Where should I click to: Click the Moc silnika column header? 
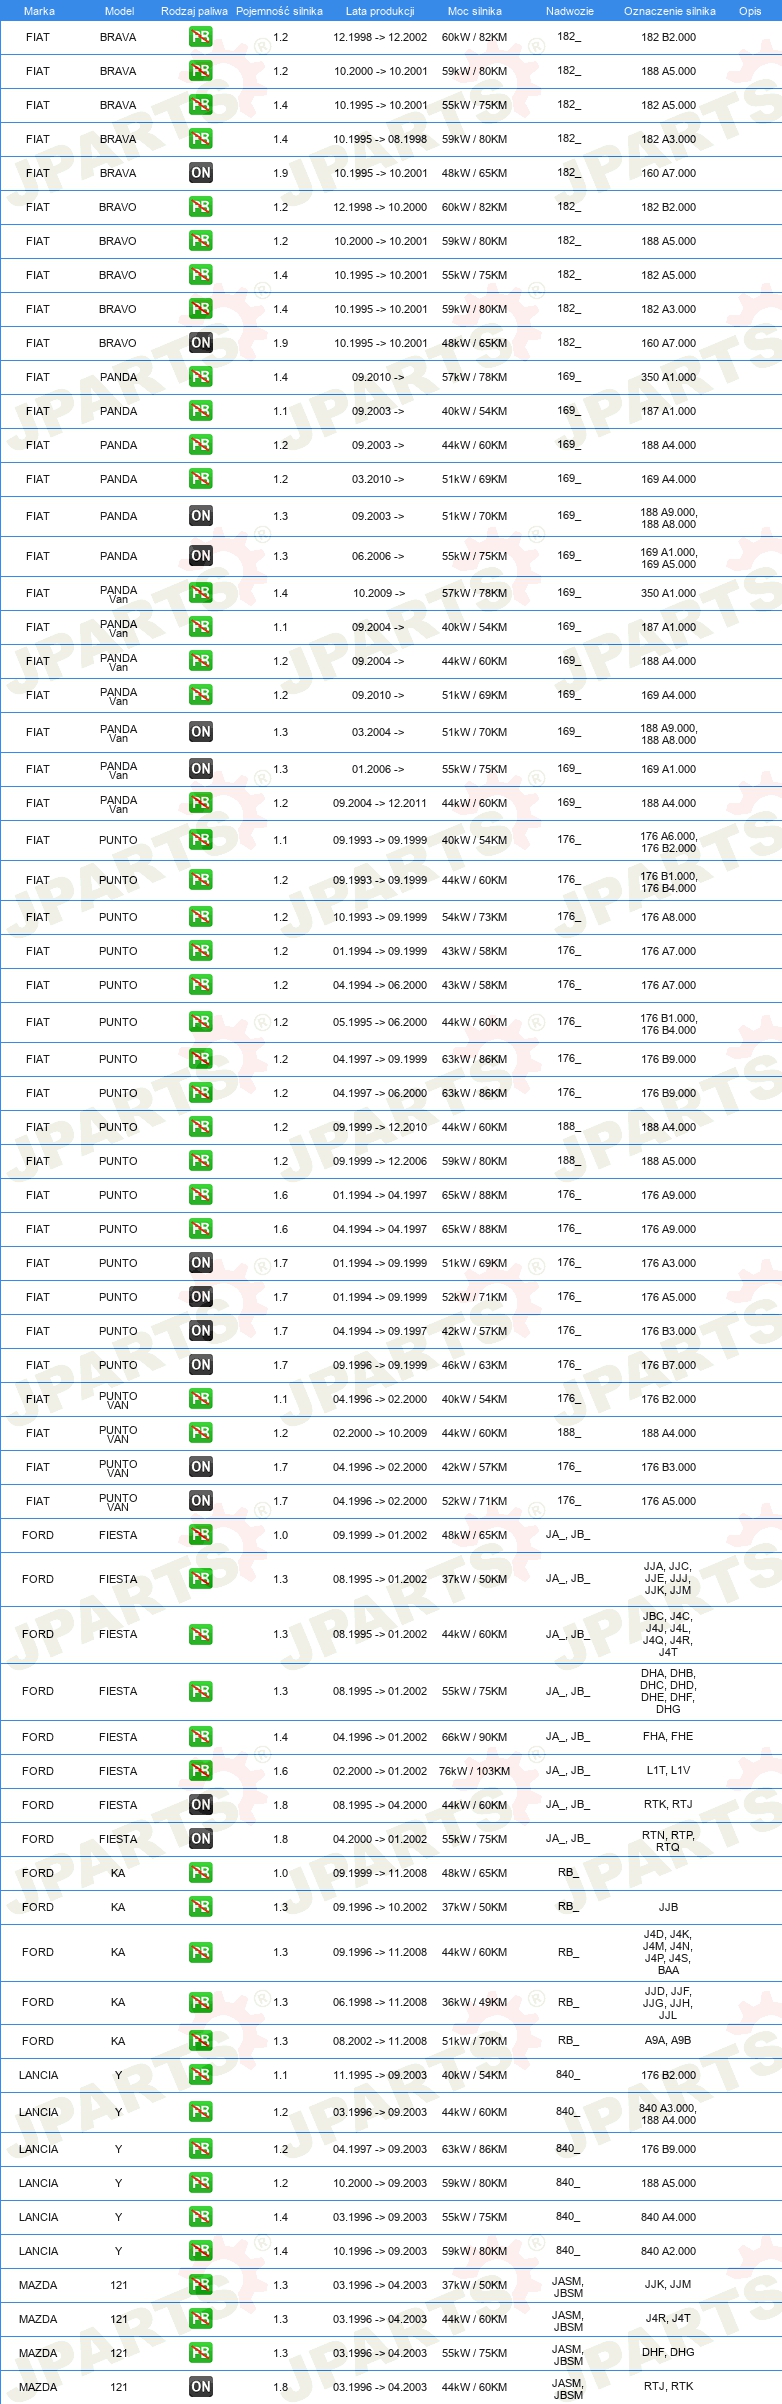click(475, 11)
